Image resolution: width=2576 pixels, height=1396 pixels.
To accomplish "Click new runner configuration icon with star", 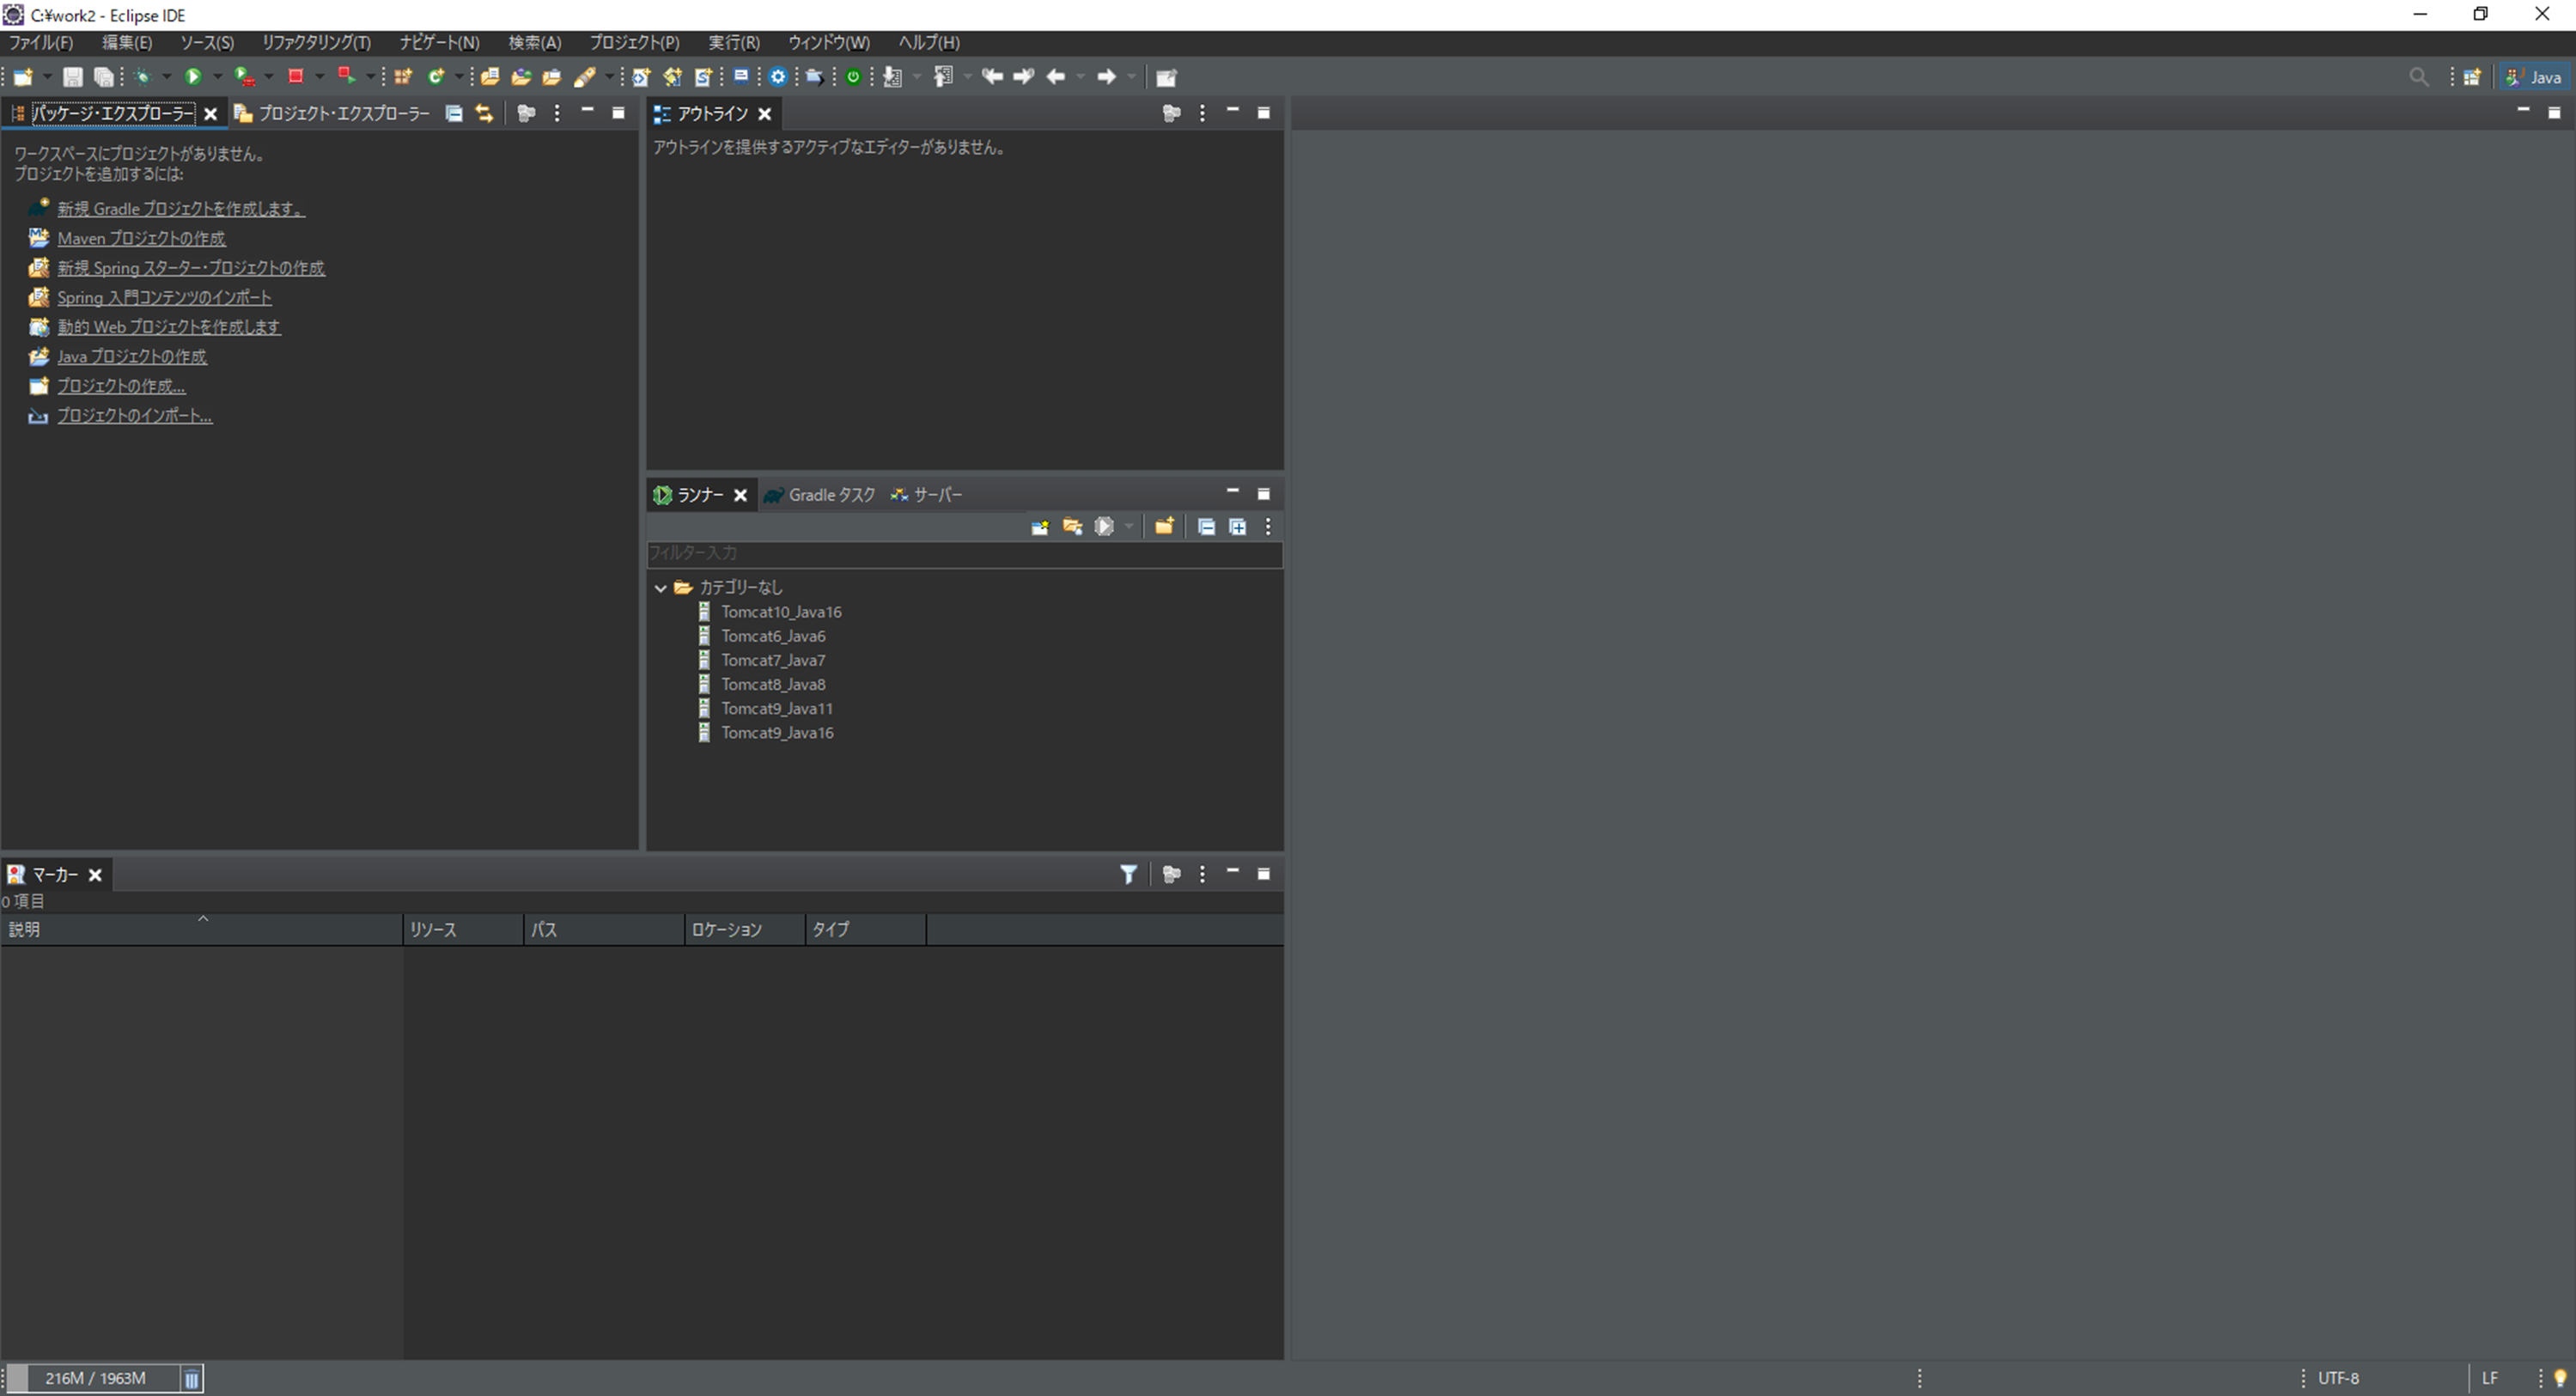I will click(1040, 527).
